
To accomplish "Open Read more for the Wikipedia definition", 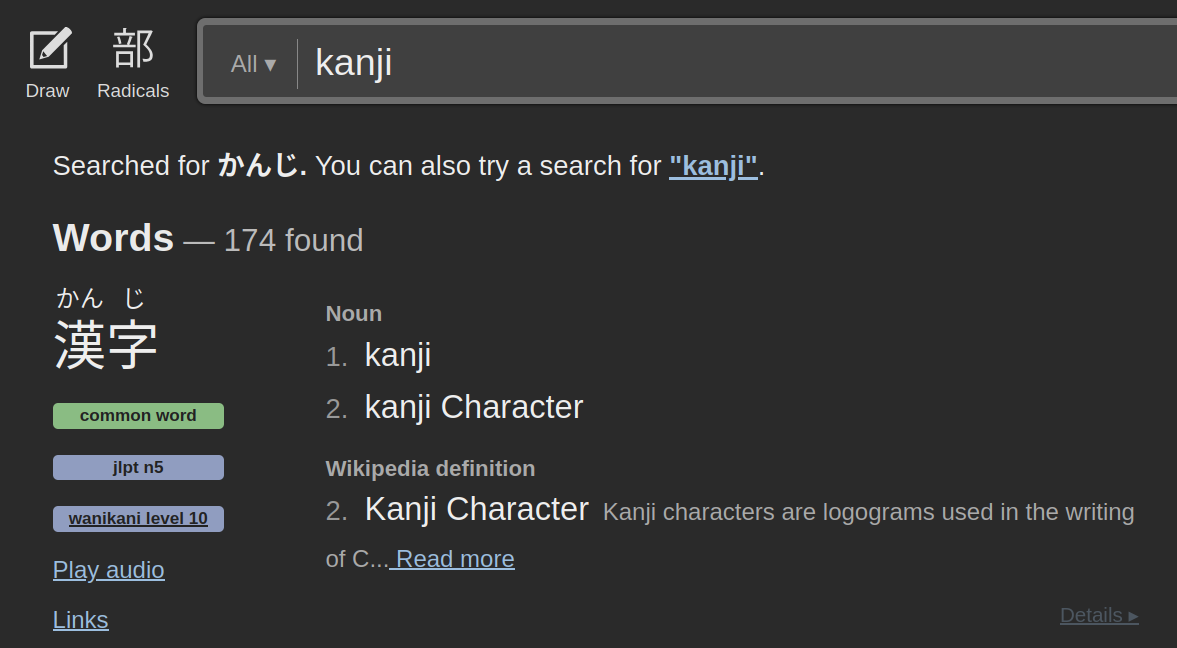I will (453, 559).
